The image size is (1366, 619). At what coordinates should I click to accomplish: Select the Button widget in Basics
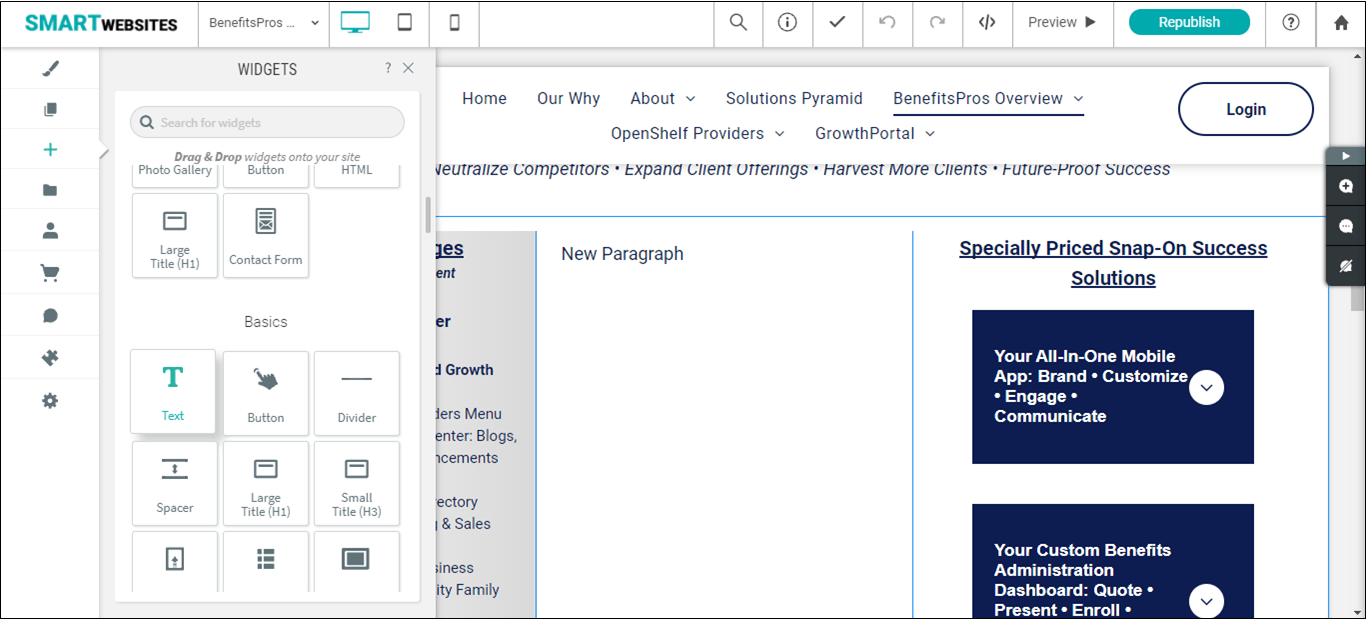click(266, 393)
